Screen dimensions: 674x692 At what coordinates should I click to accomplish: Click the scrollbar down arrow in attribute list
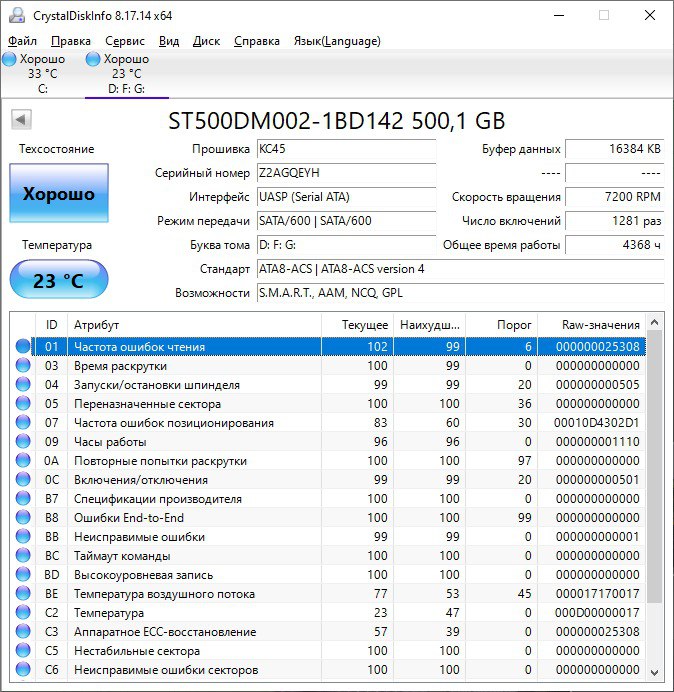point(655,671)
